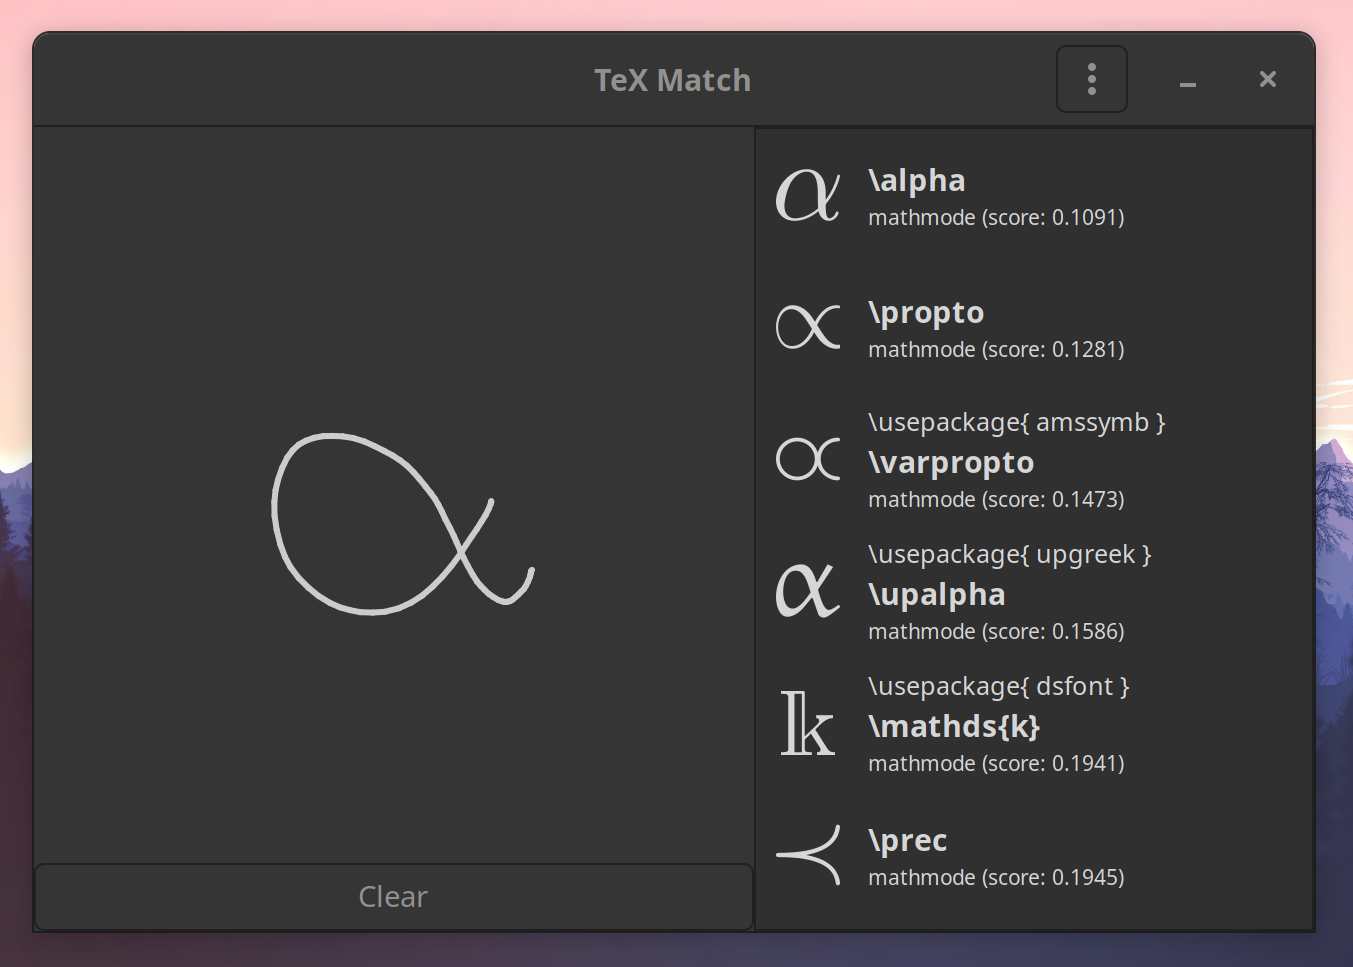
Task: Click the score 0.1091 line
Action: [x=996, y=218]
